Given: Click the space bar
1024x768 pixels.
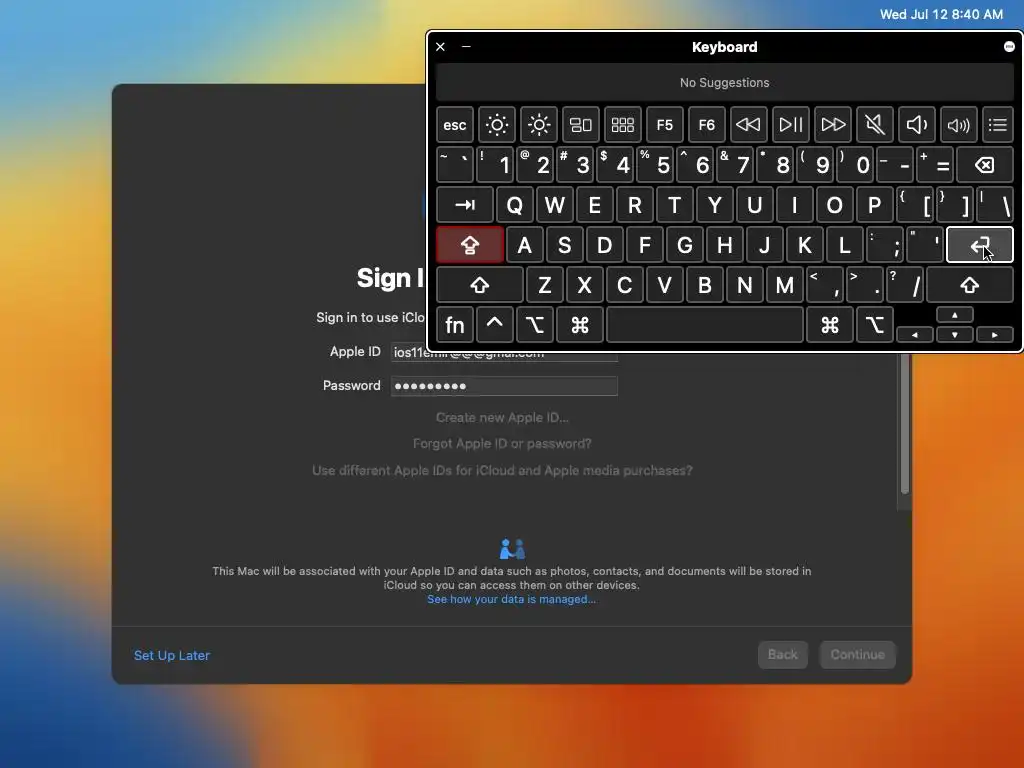Looking at the screenshot, I should coord(705,325).
